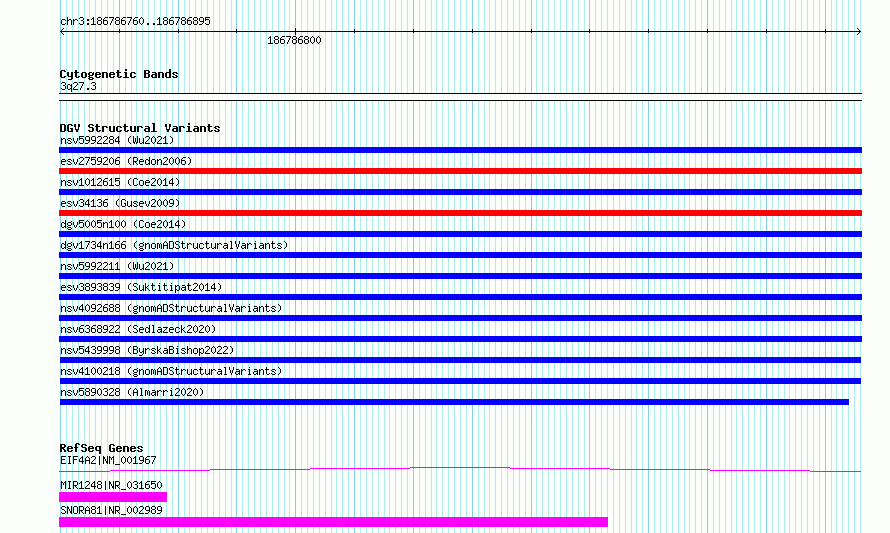Click esv34136 (Gusev2009) variant label
890x533 pixels.
[x=120, y=203]
